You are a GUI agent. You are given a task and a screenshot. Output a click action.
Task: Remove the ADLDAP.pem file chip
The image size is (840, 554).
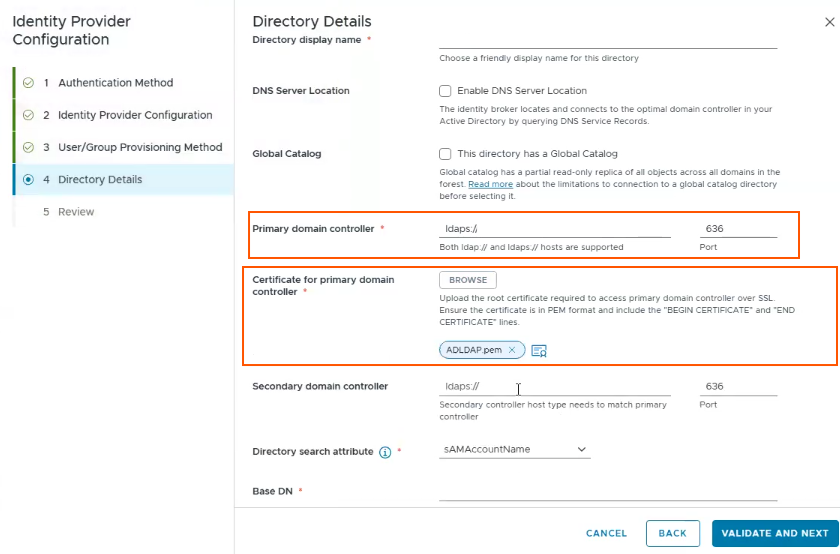pos(512,350)
